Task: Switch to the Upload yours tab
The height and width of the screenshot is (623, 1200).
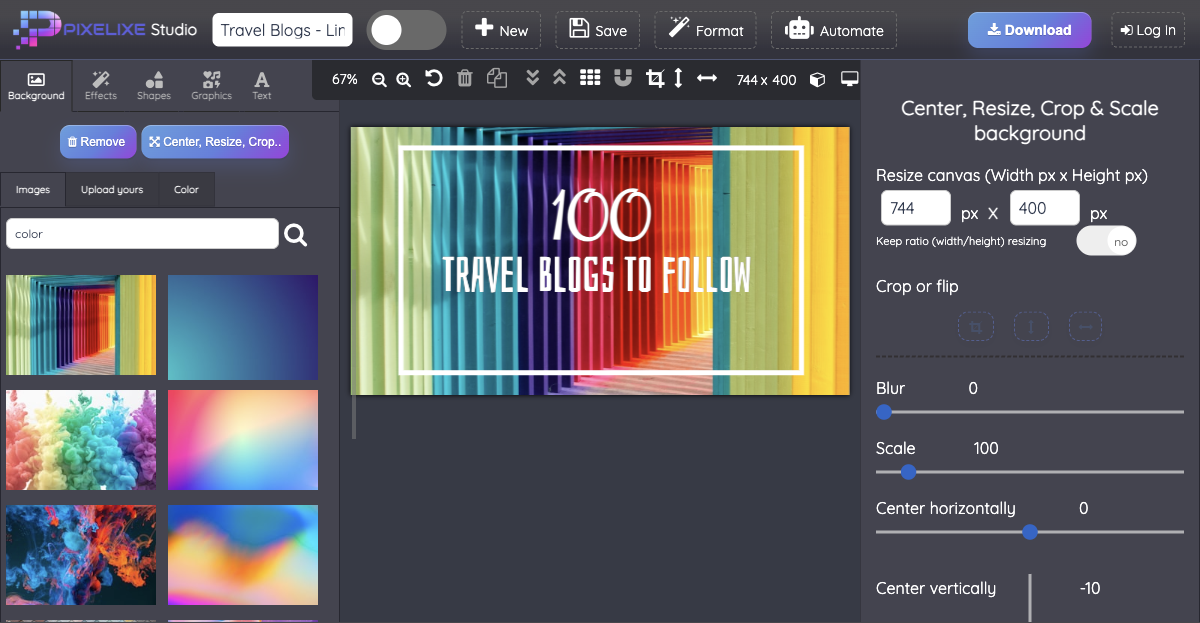Action: click(x=111, y=189)
